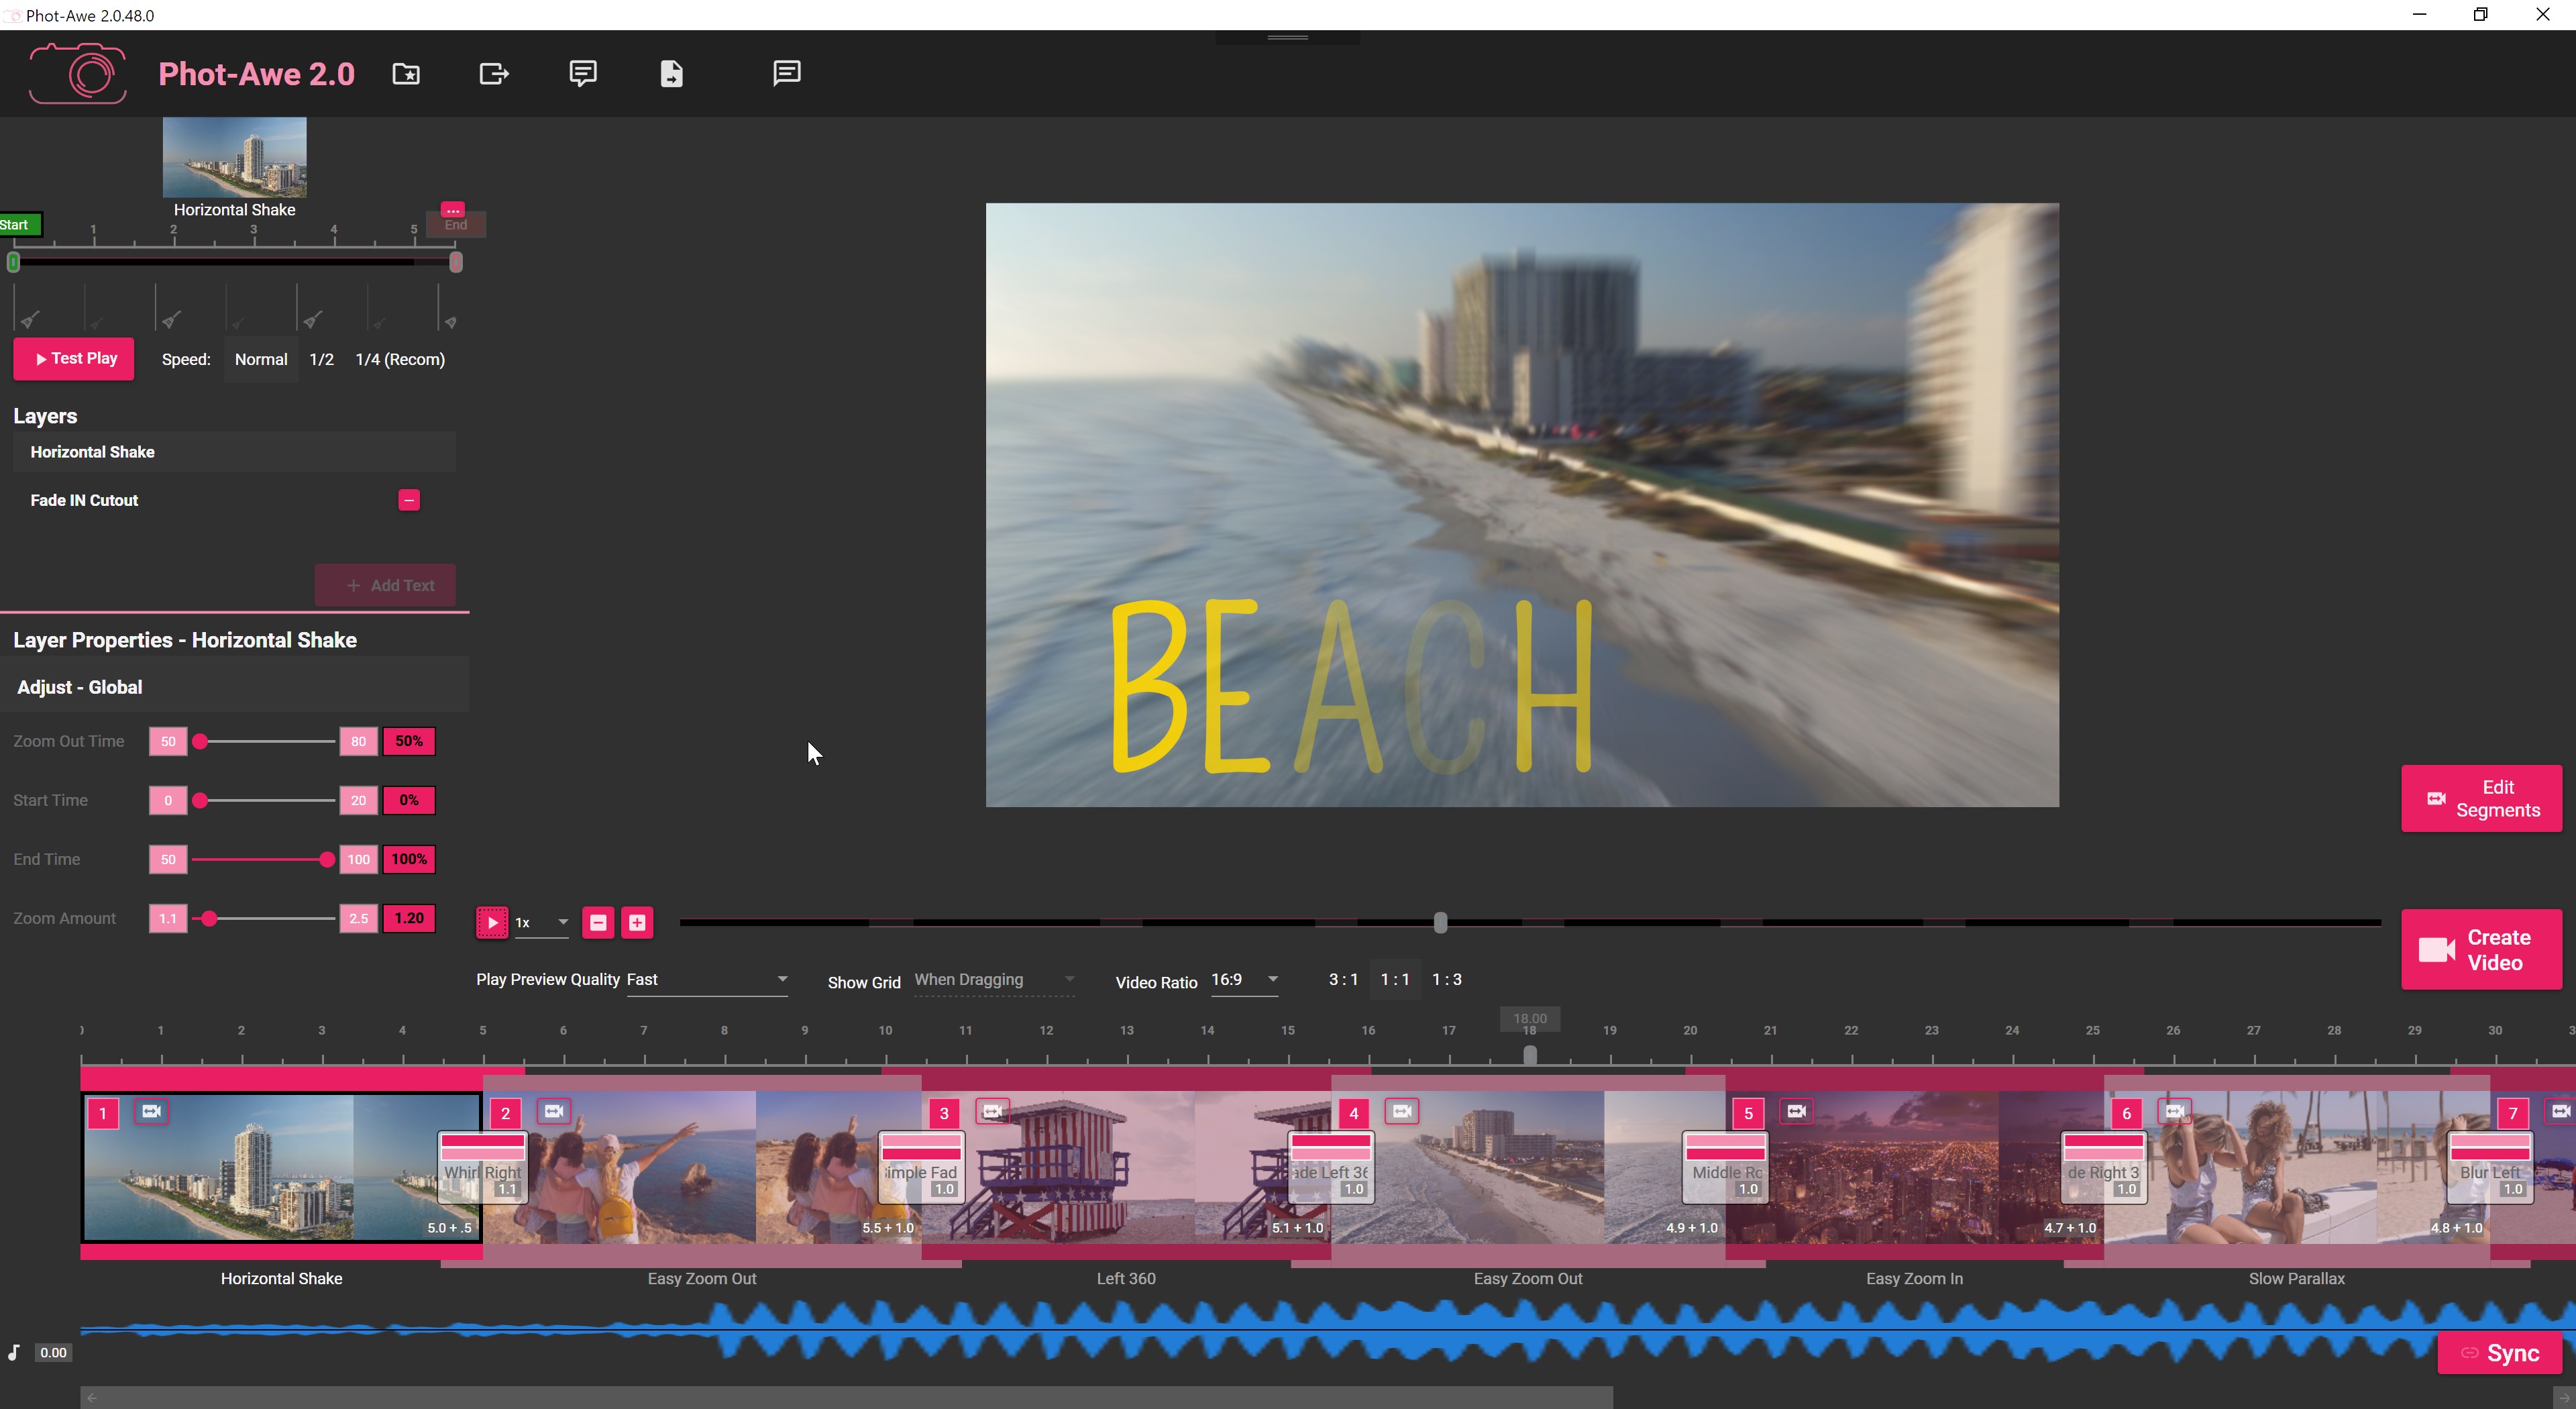The image size is (2576, 1409).
Task: Click the Test Play button
Action: pyautogui.click(x=74, y=359)
